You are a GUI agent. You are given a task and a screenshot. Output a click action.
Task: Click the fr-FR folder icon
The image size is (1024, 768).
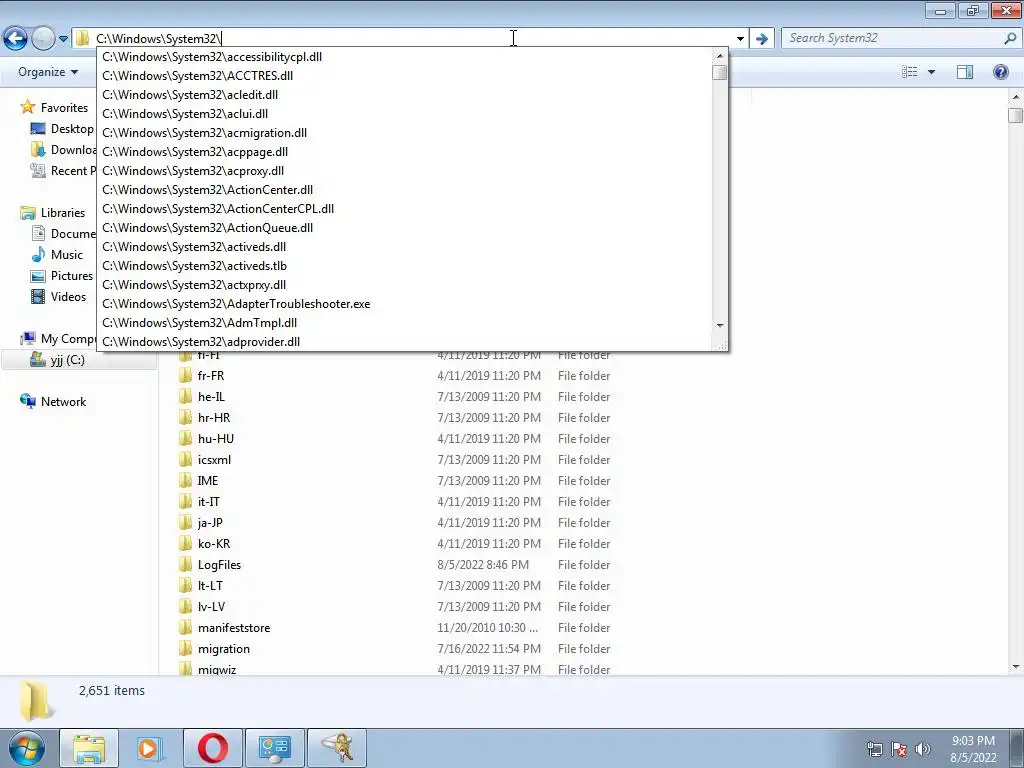pos(186,376)
